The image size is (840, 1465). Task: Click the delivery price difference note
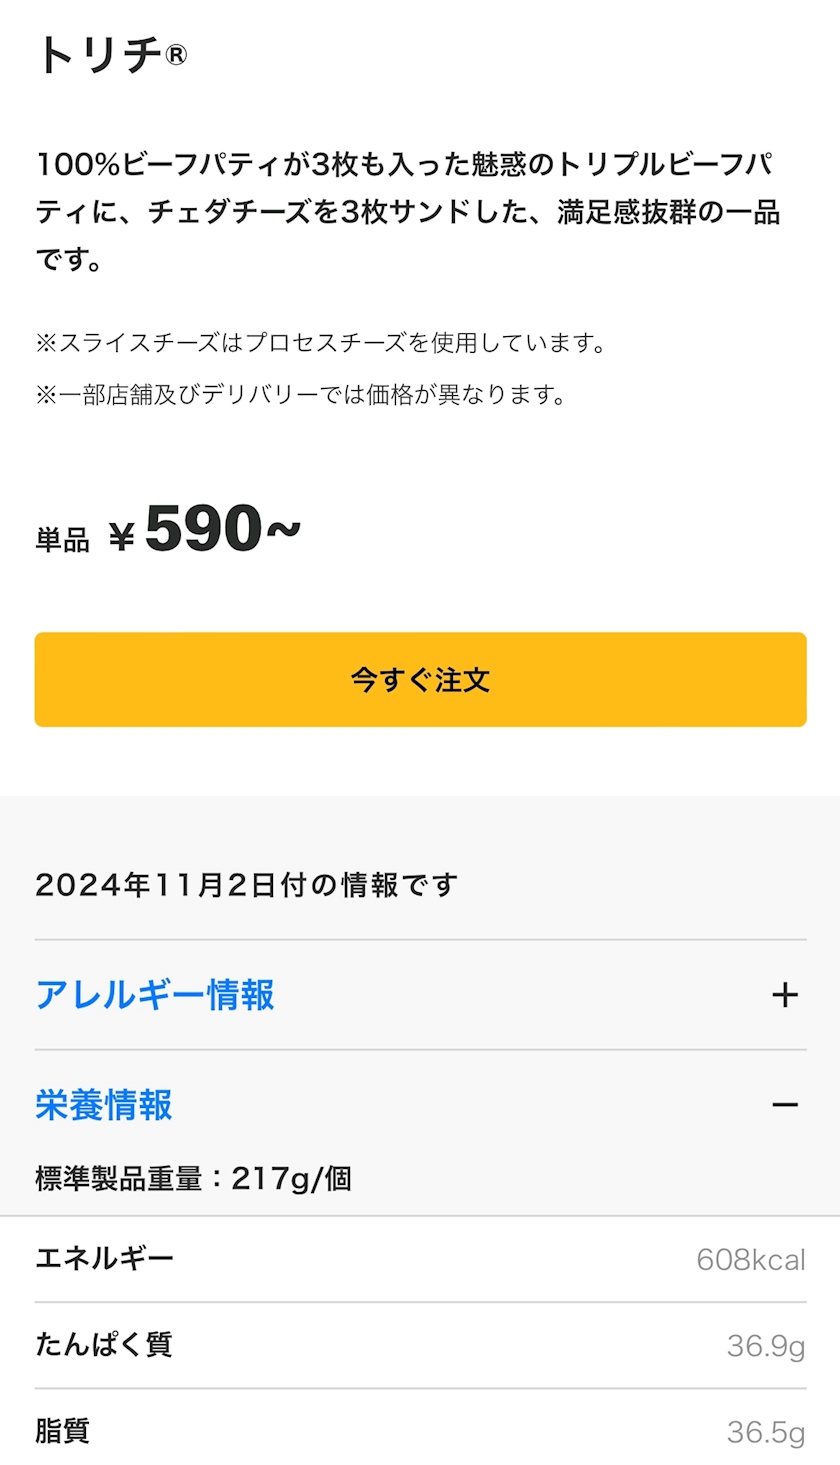[x=302, y=395]
